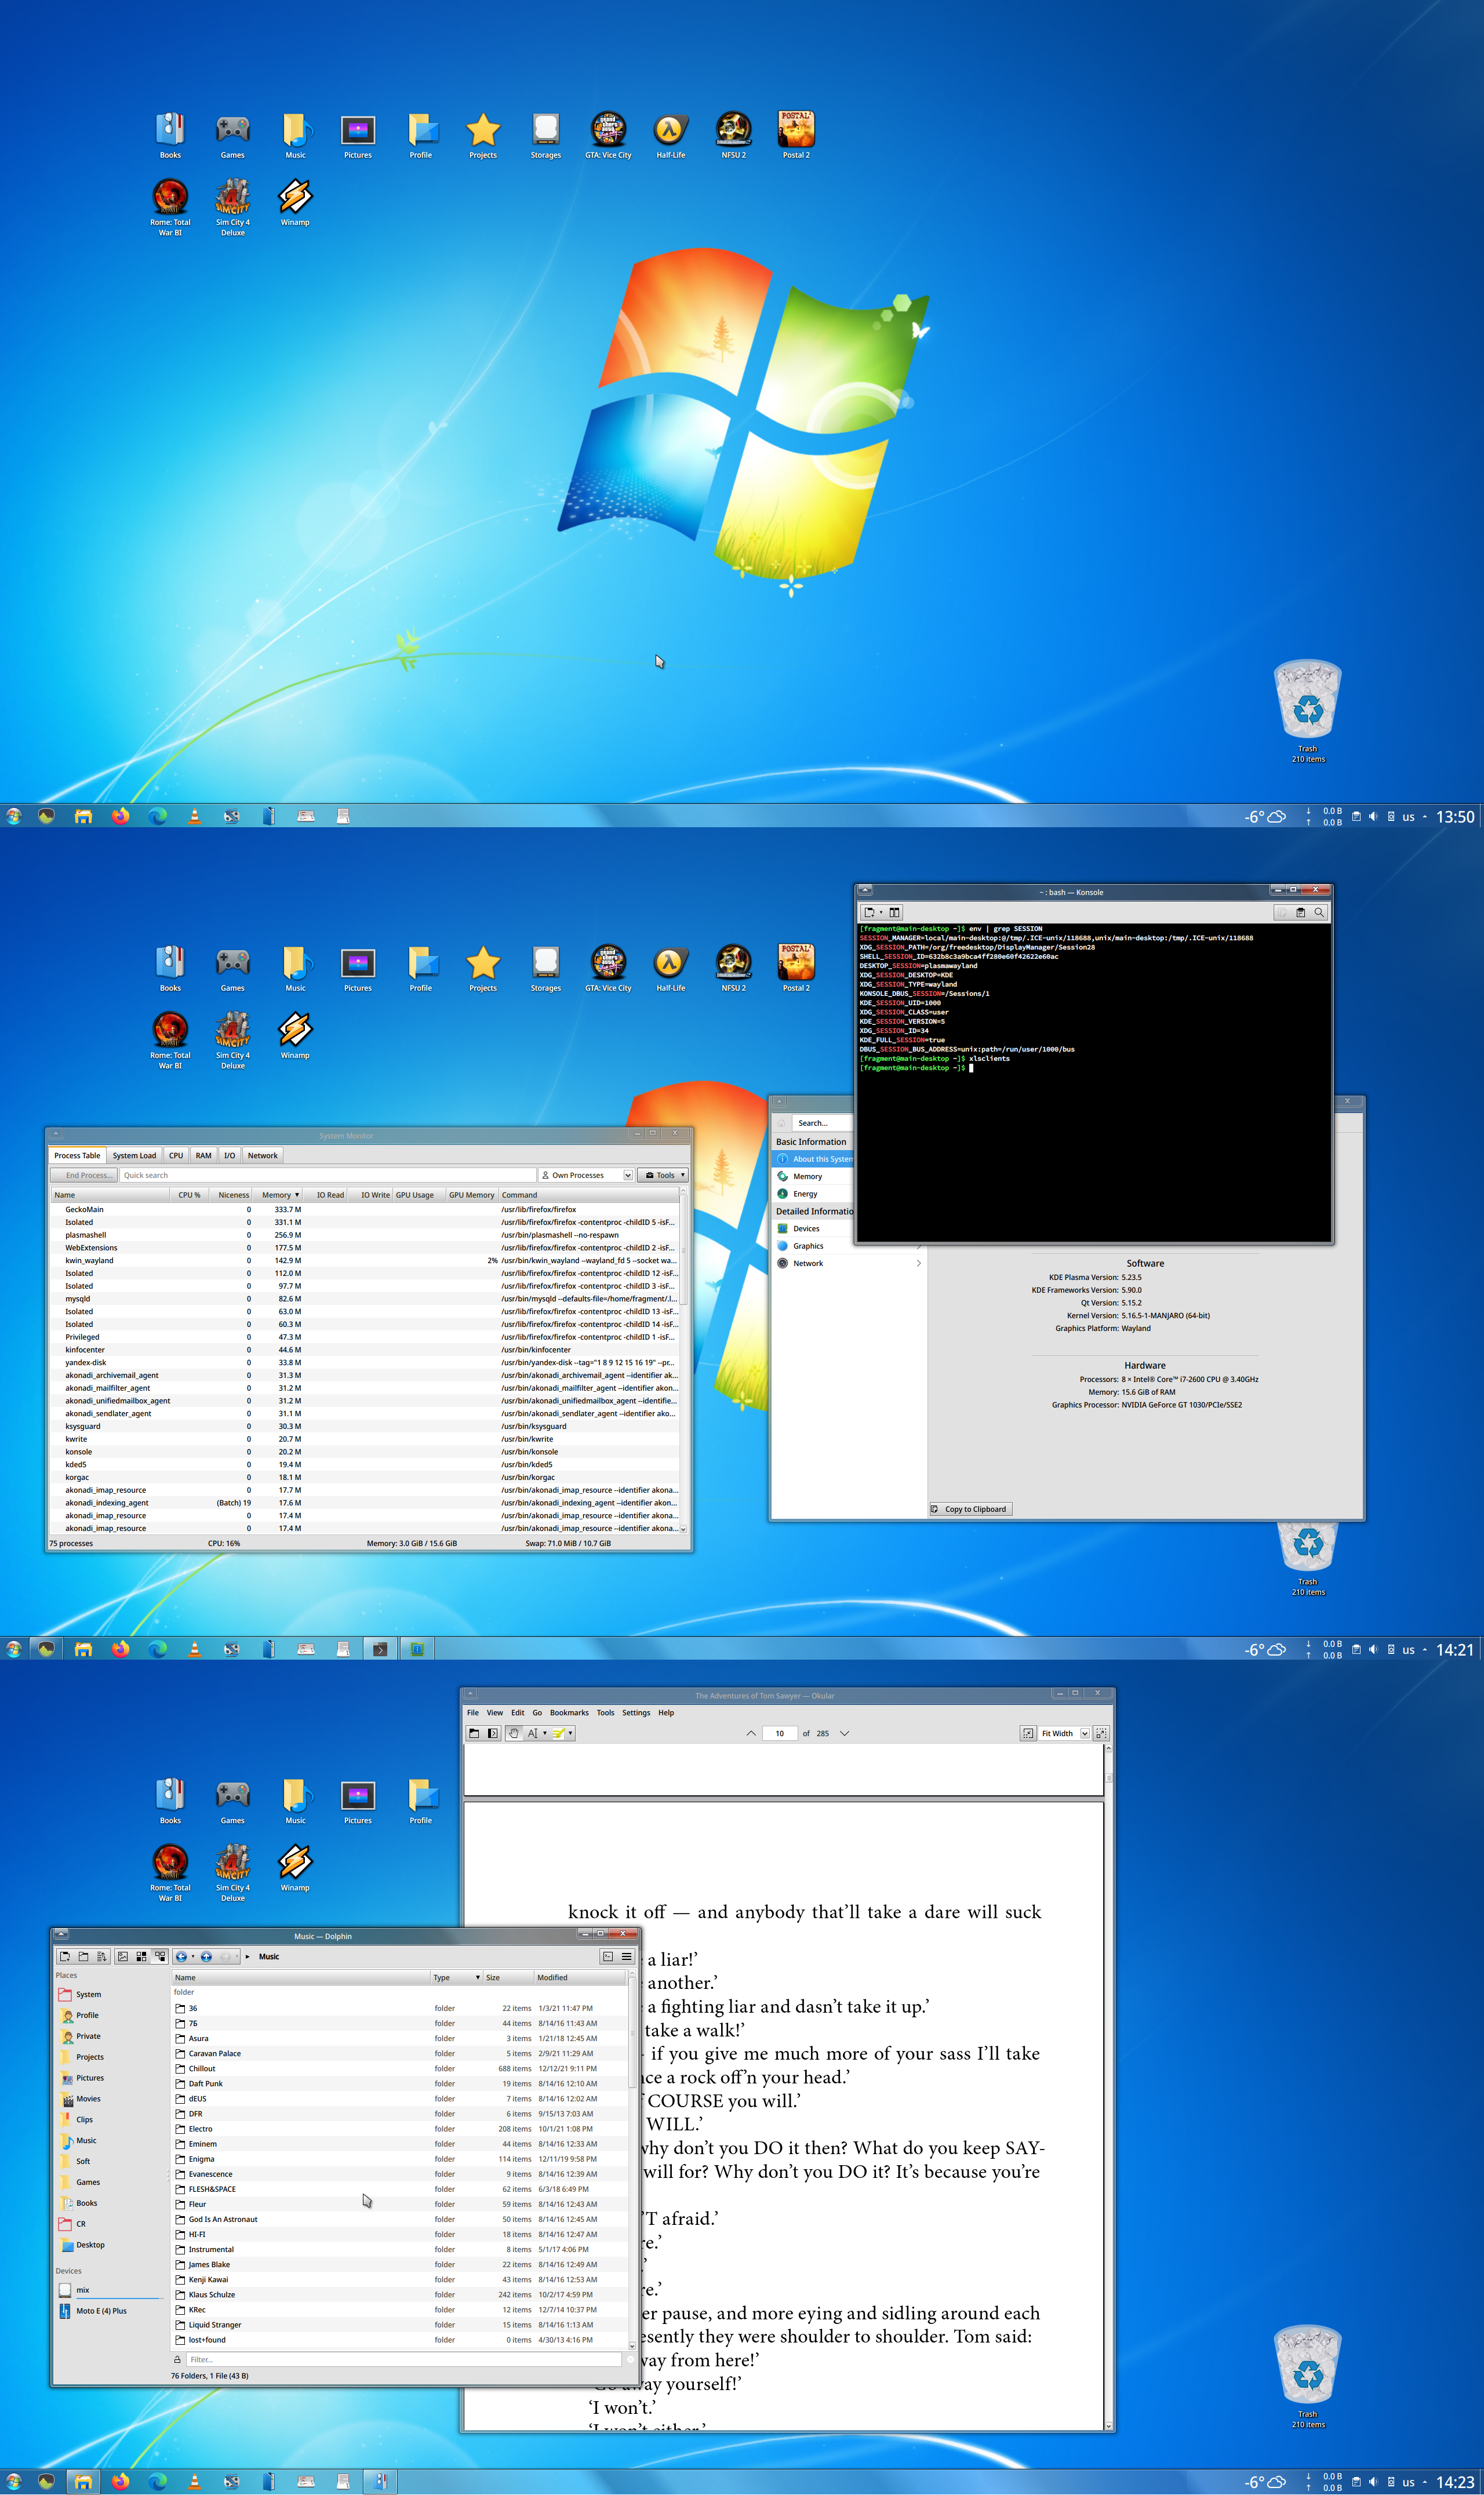Toggle Okular sidebar panel button

[492, 1733]
